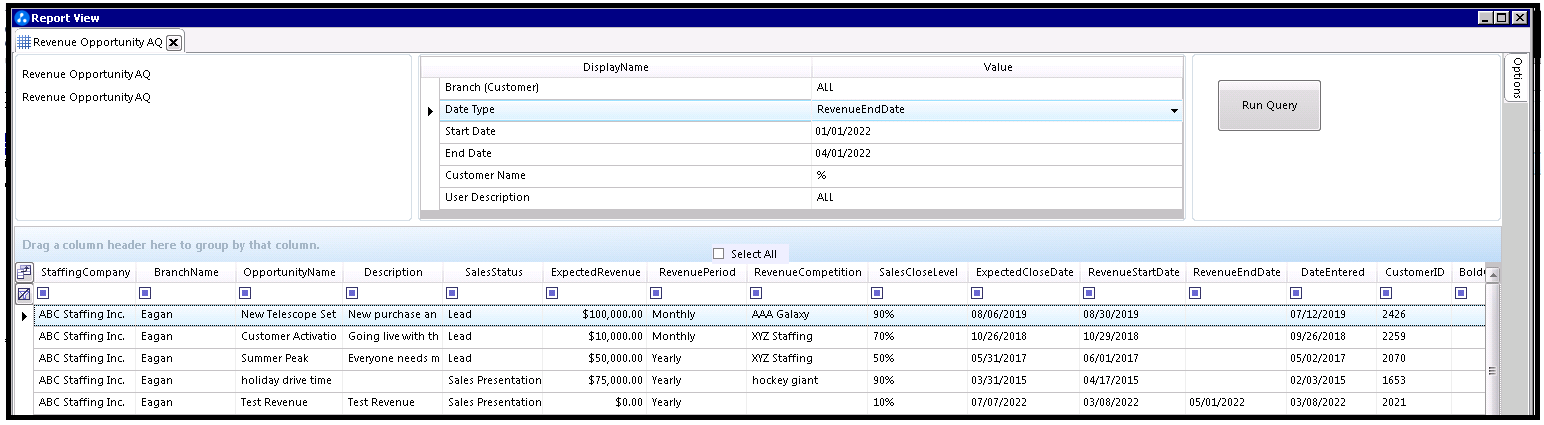Click the SalesCloseLevel filter operator icon
Screen dimensions: 1544x425
[877, 293]
